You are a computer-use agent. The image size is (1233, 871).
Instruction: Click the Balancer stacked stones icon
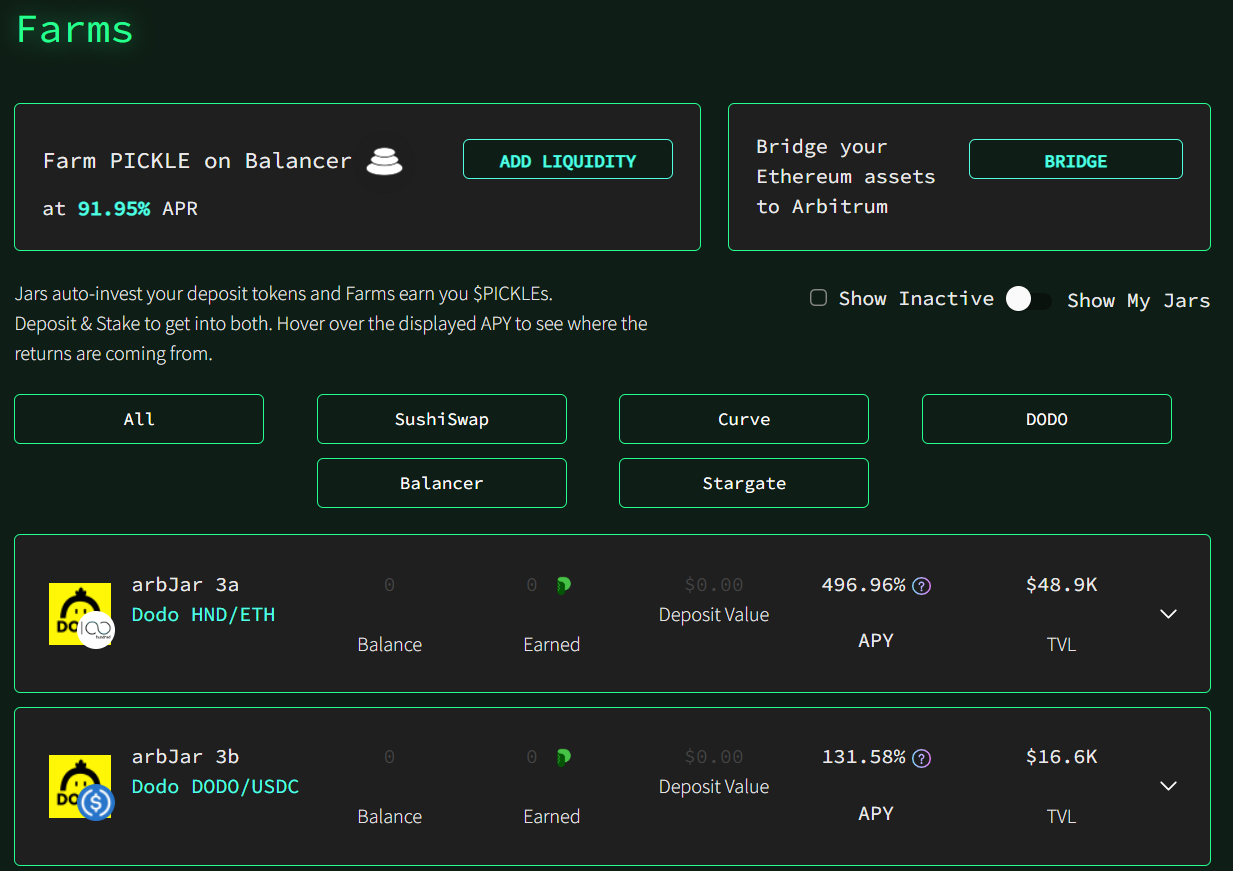point(384,161)
